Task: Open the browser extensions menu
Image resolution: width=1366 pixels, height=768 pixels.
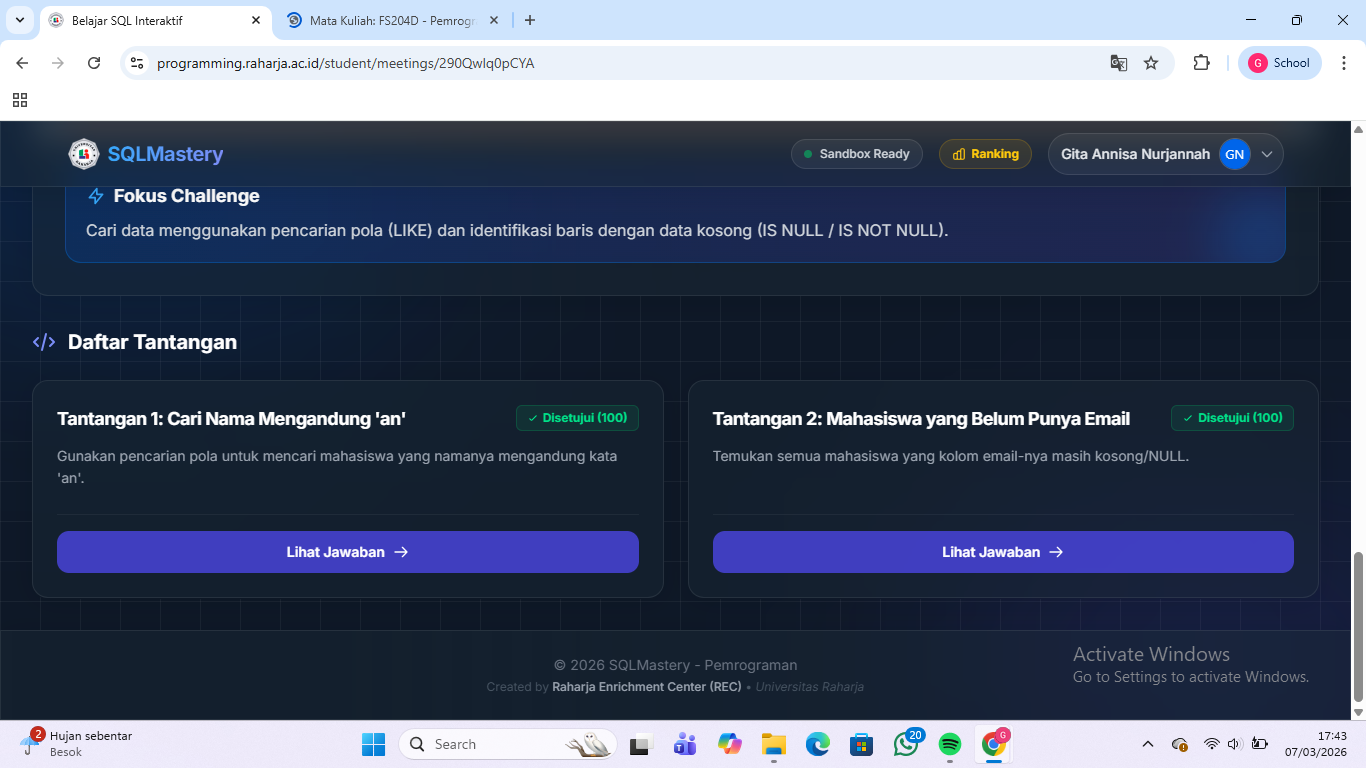Action: coord(1201,63)
